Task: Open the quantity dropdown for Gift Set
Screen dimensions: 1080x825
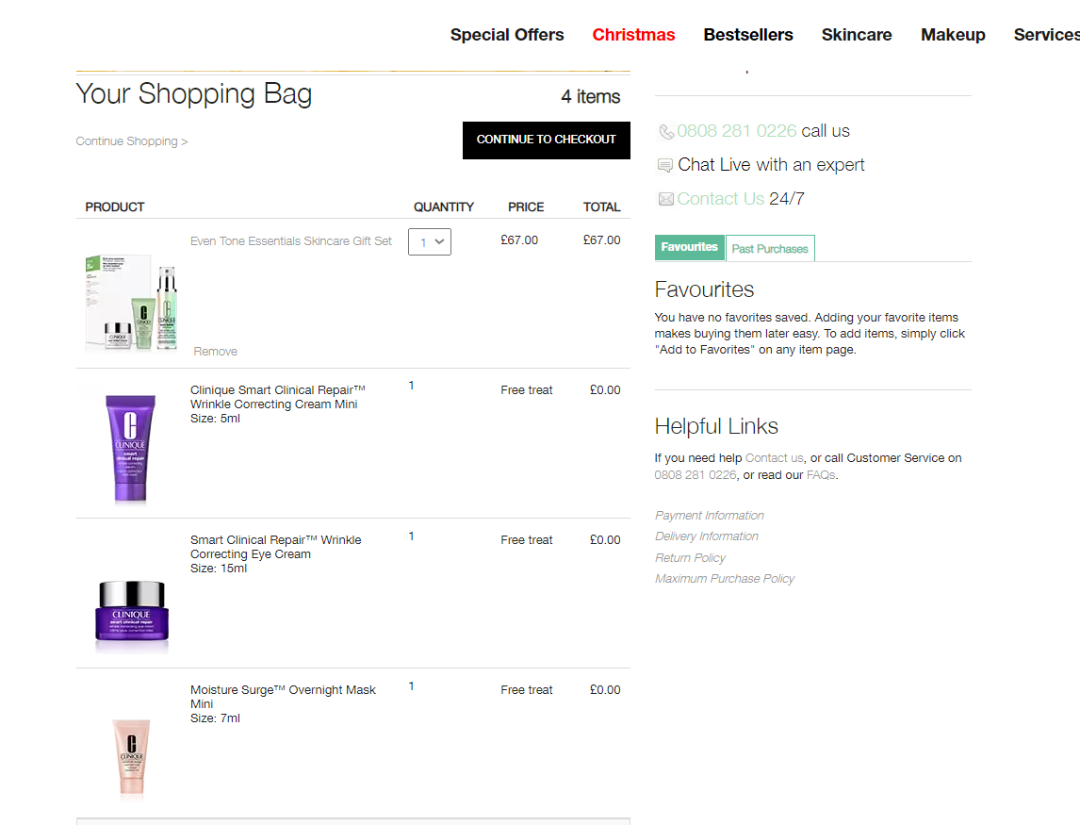Action: pos(429,242)
